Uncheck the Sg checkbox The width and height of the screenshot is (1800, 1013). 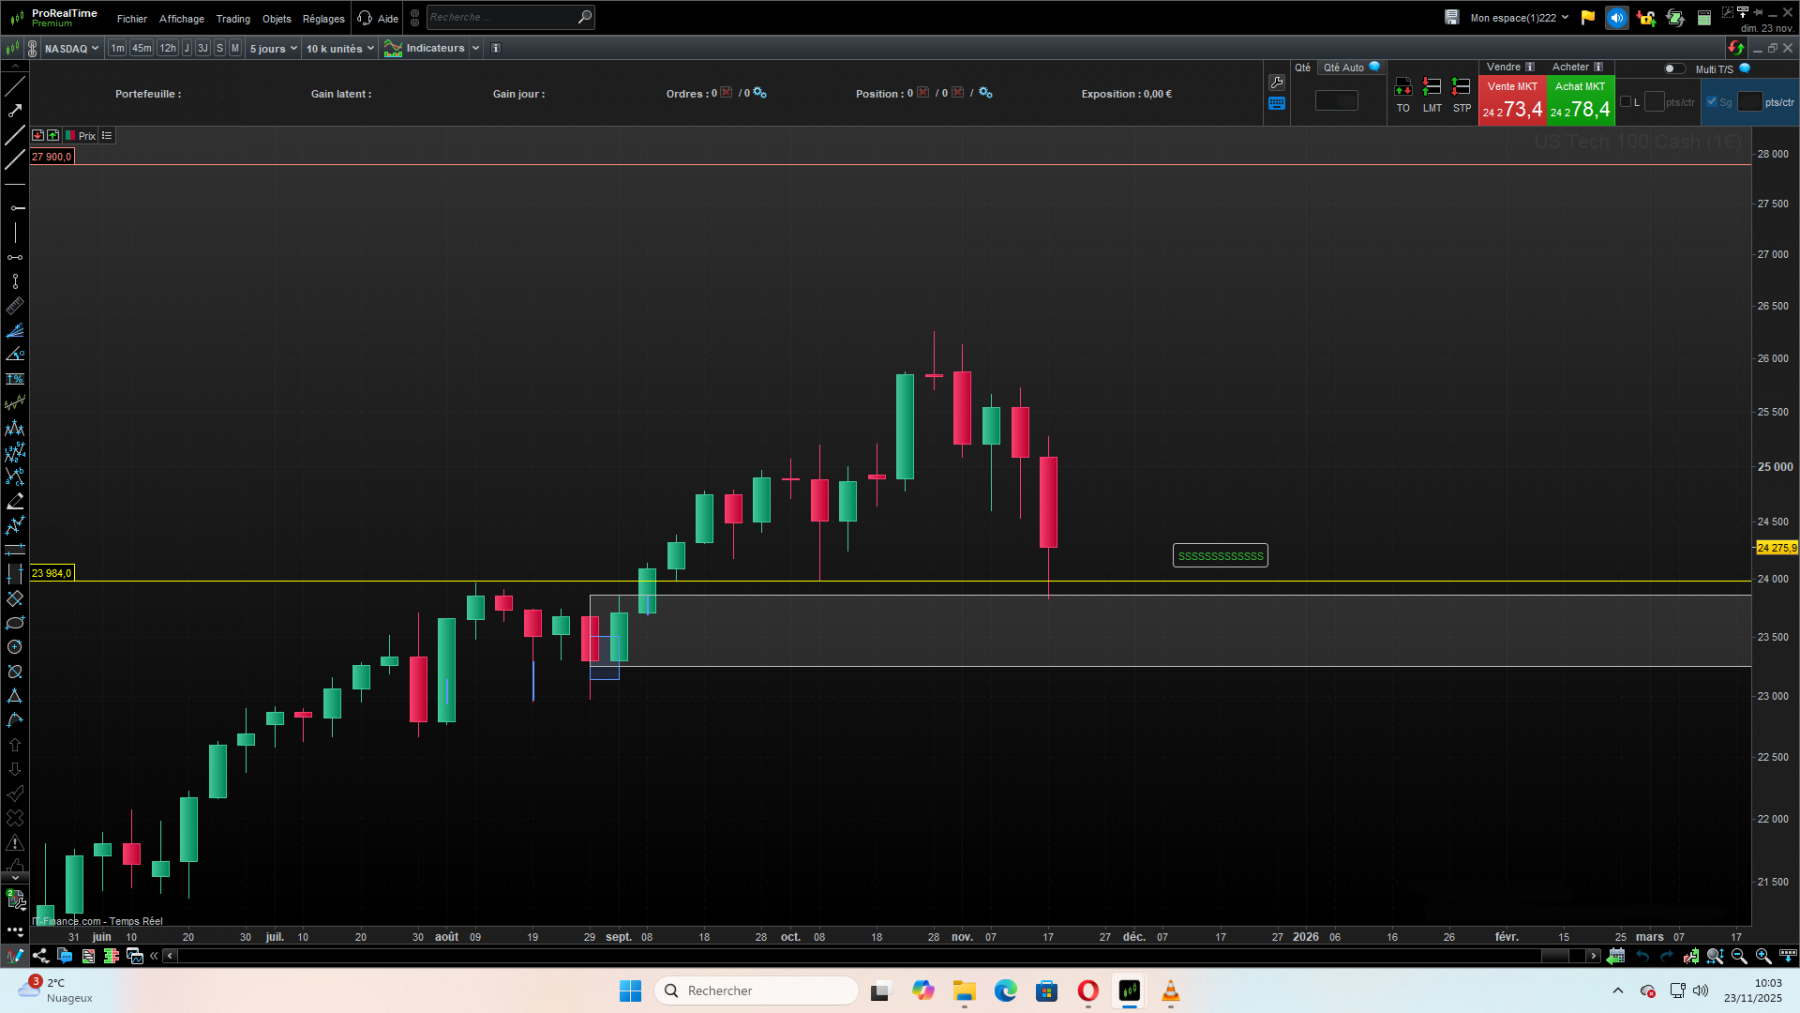pyautogui.click(x=1712, y=102)
